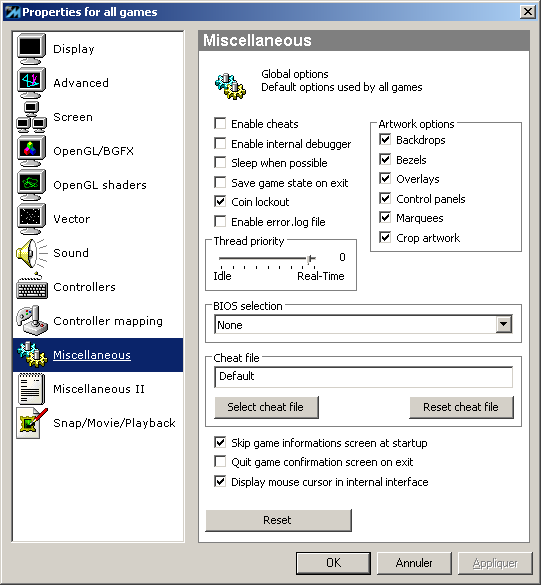Open the BIOS selection combo box showing None

363,325
